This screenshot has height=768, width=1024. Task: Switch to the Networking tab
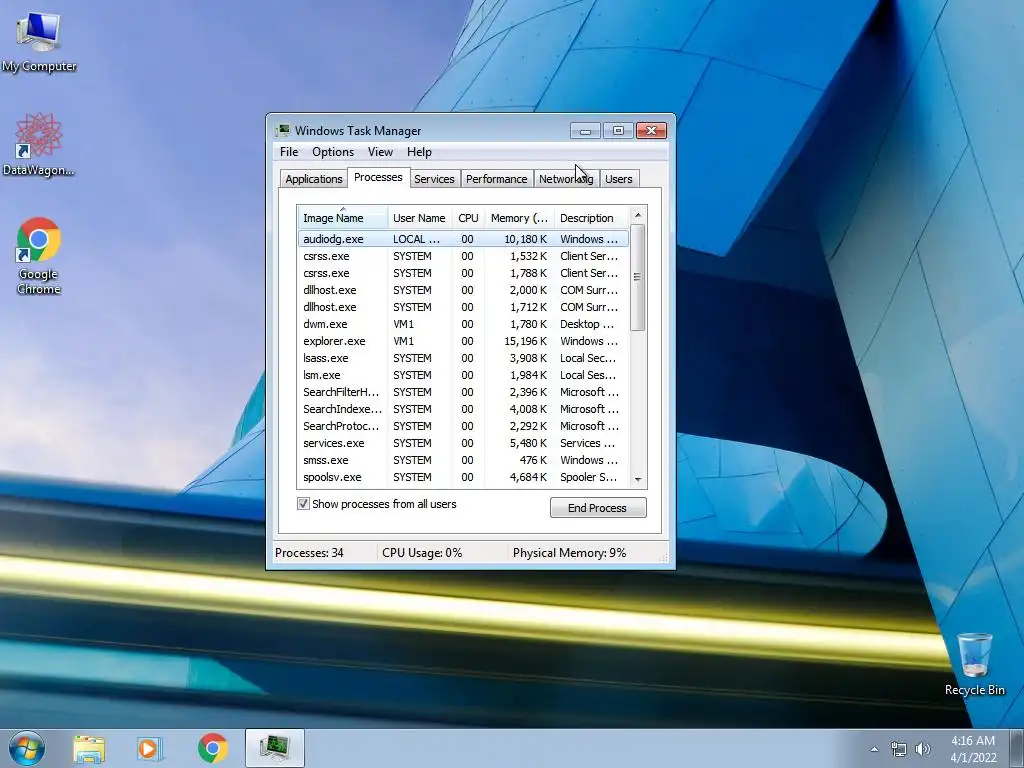[x=566, y=179]
